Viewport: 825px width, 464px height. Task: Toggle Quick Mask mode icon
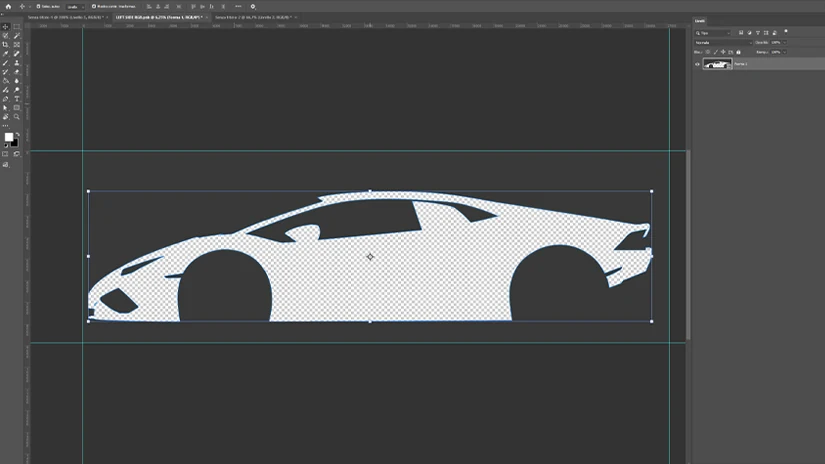tap(6, 154)
